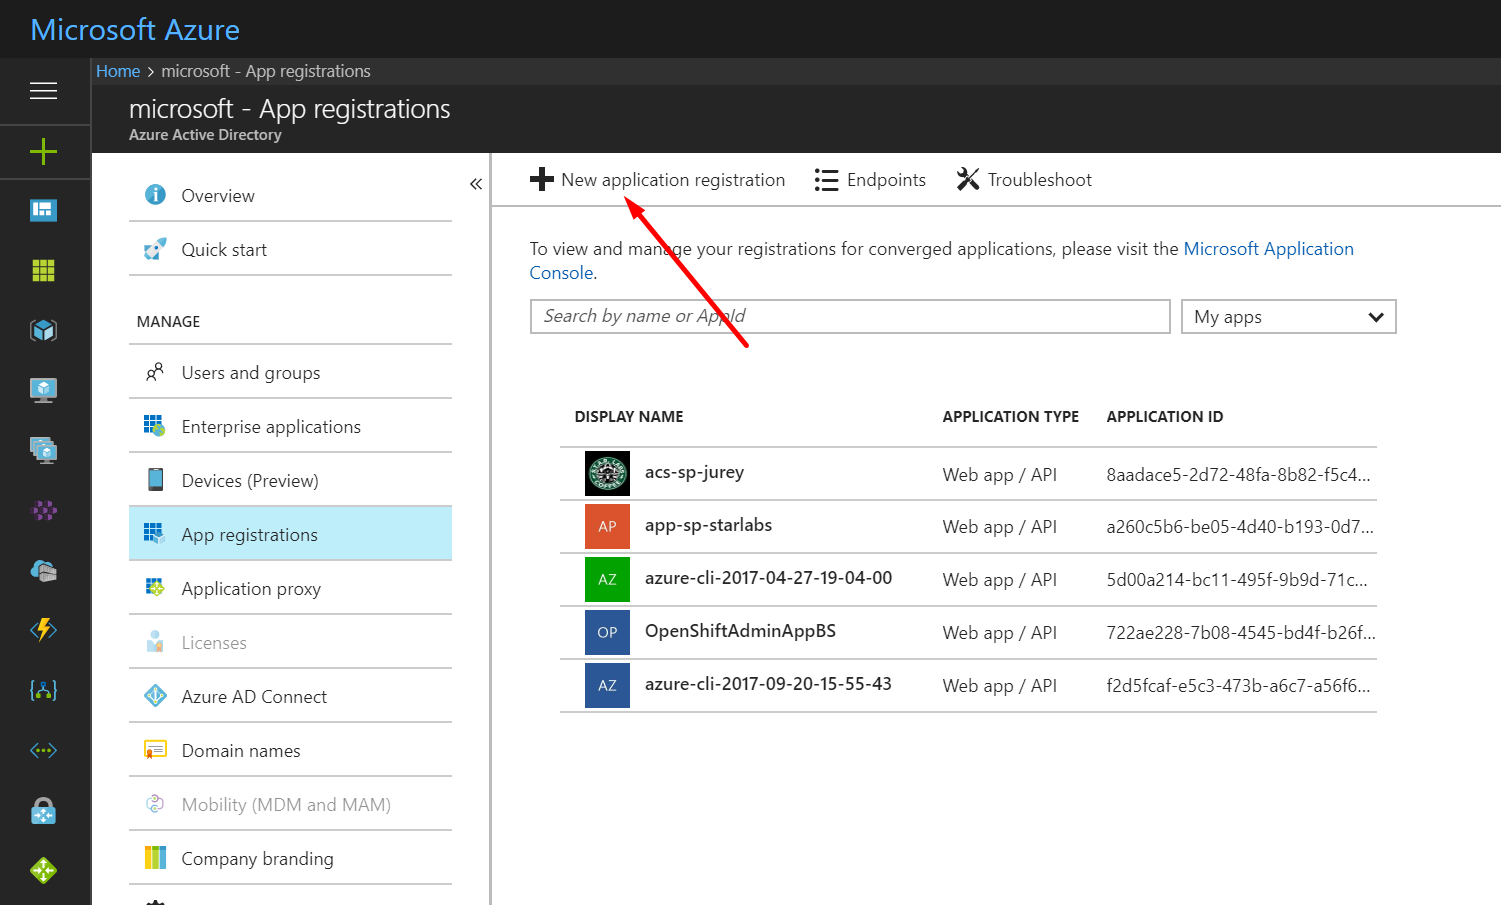Open the hamburger menu icon
The image size is (1501, 905).
43,91
